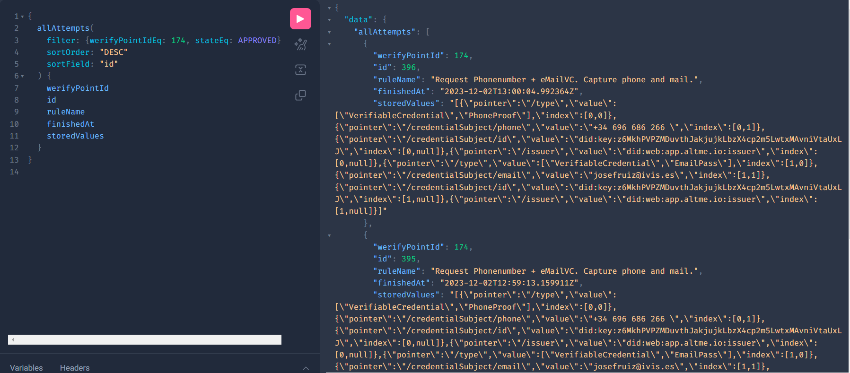Viewport: 850px width, 373px height.
Task: Fold the root object in the response
Action: (x=329, y=8)
